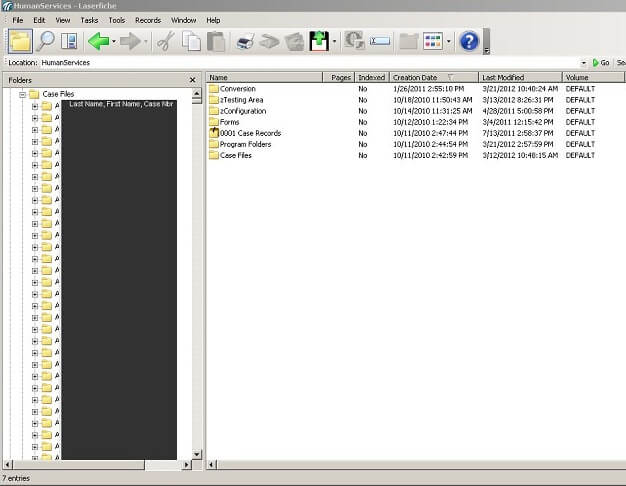Screen dimensions: 626x486
Task: Click the folder tree scroll-up arrow
Action: pos(197,93)
